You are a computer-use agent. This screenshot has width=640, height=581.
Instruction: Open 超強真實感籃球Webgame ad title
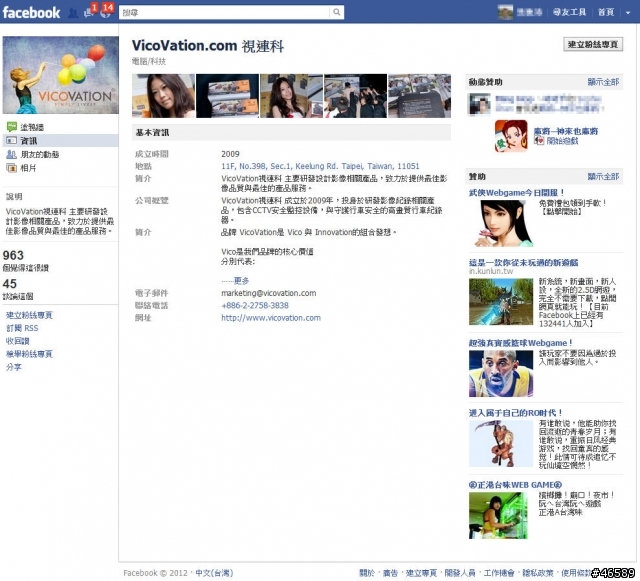[520, 343]
